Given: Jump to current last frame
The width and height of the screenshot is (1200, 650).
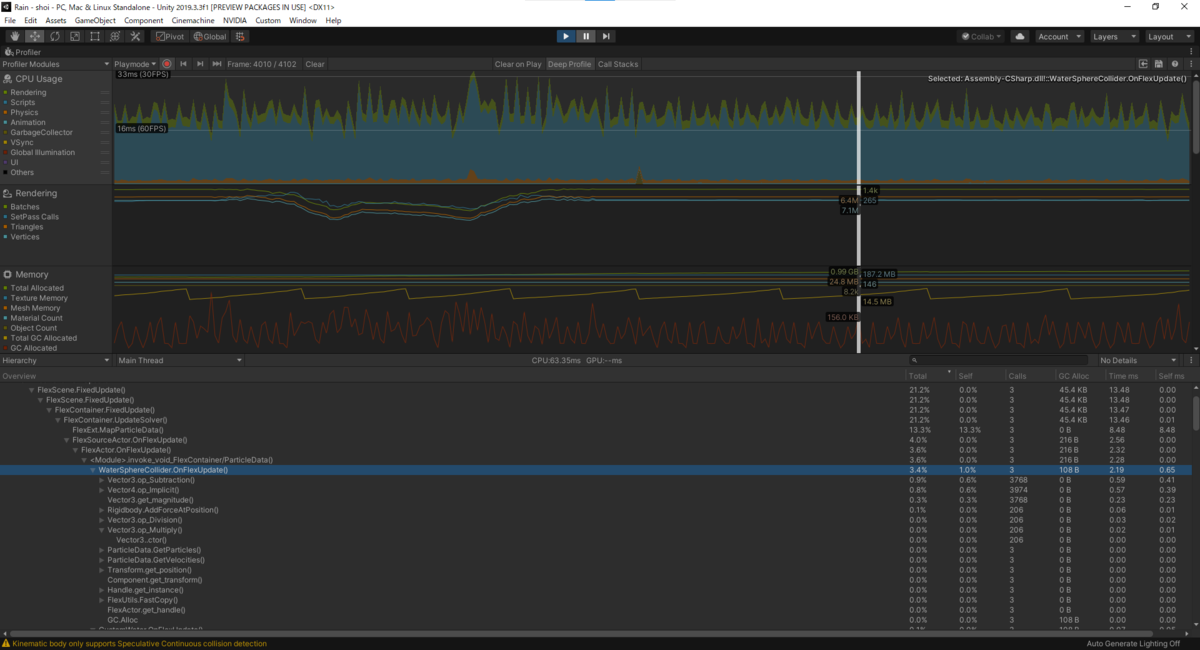Looking at the screenshot, I should [x=217, y=64].
